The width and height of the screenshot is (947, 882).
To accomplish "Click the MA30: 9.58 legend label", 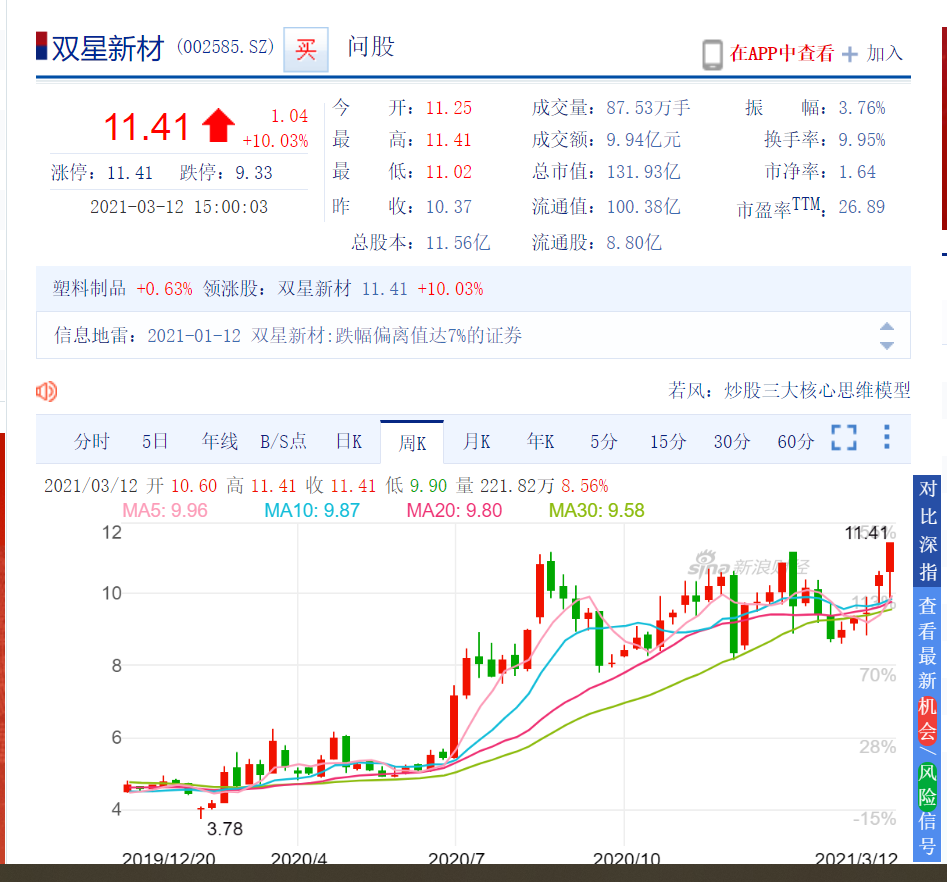I will pos(597,510).
